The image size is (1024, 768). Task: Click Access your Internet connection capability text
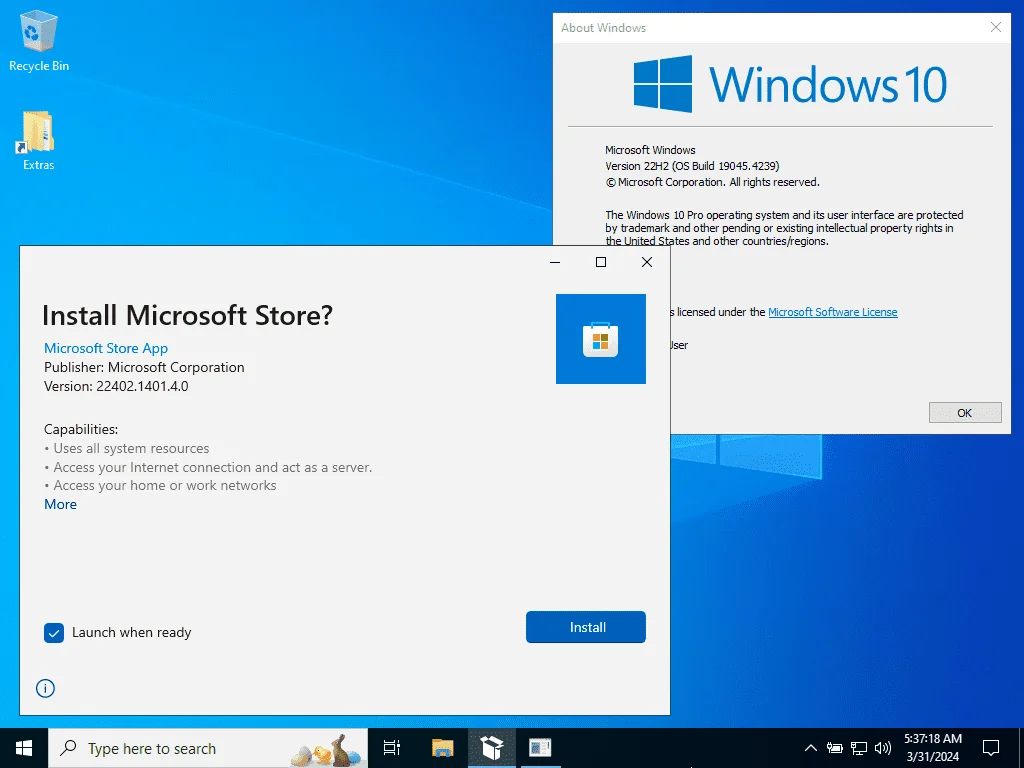[213, 468]
